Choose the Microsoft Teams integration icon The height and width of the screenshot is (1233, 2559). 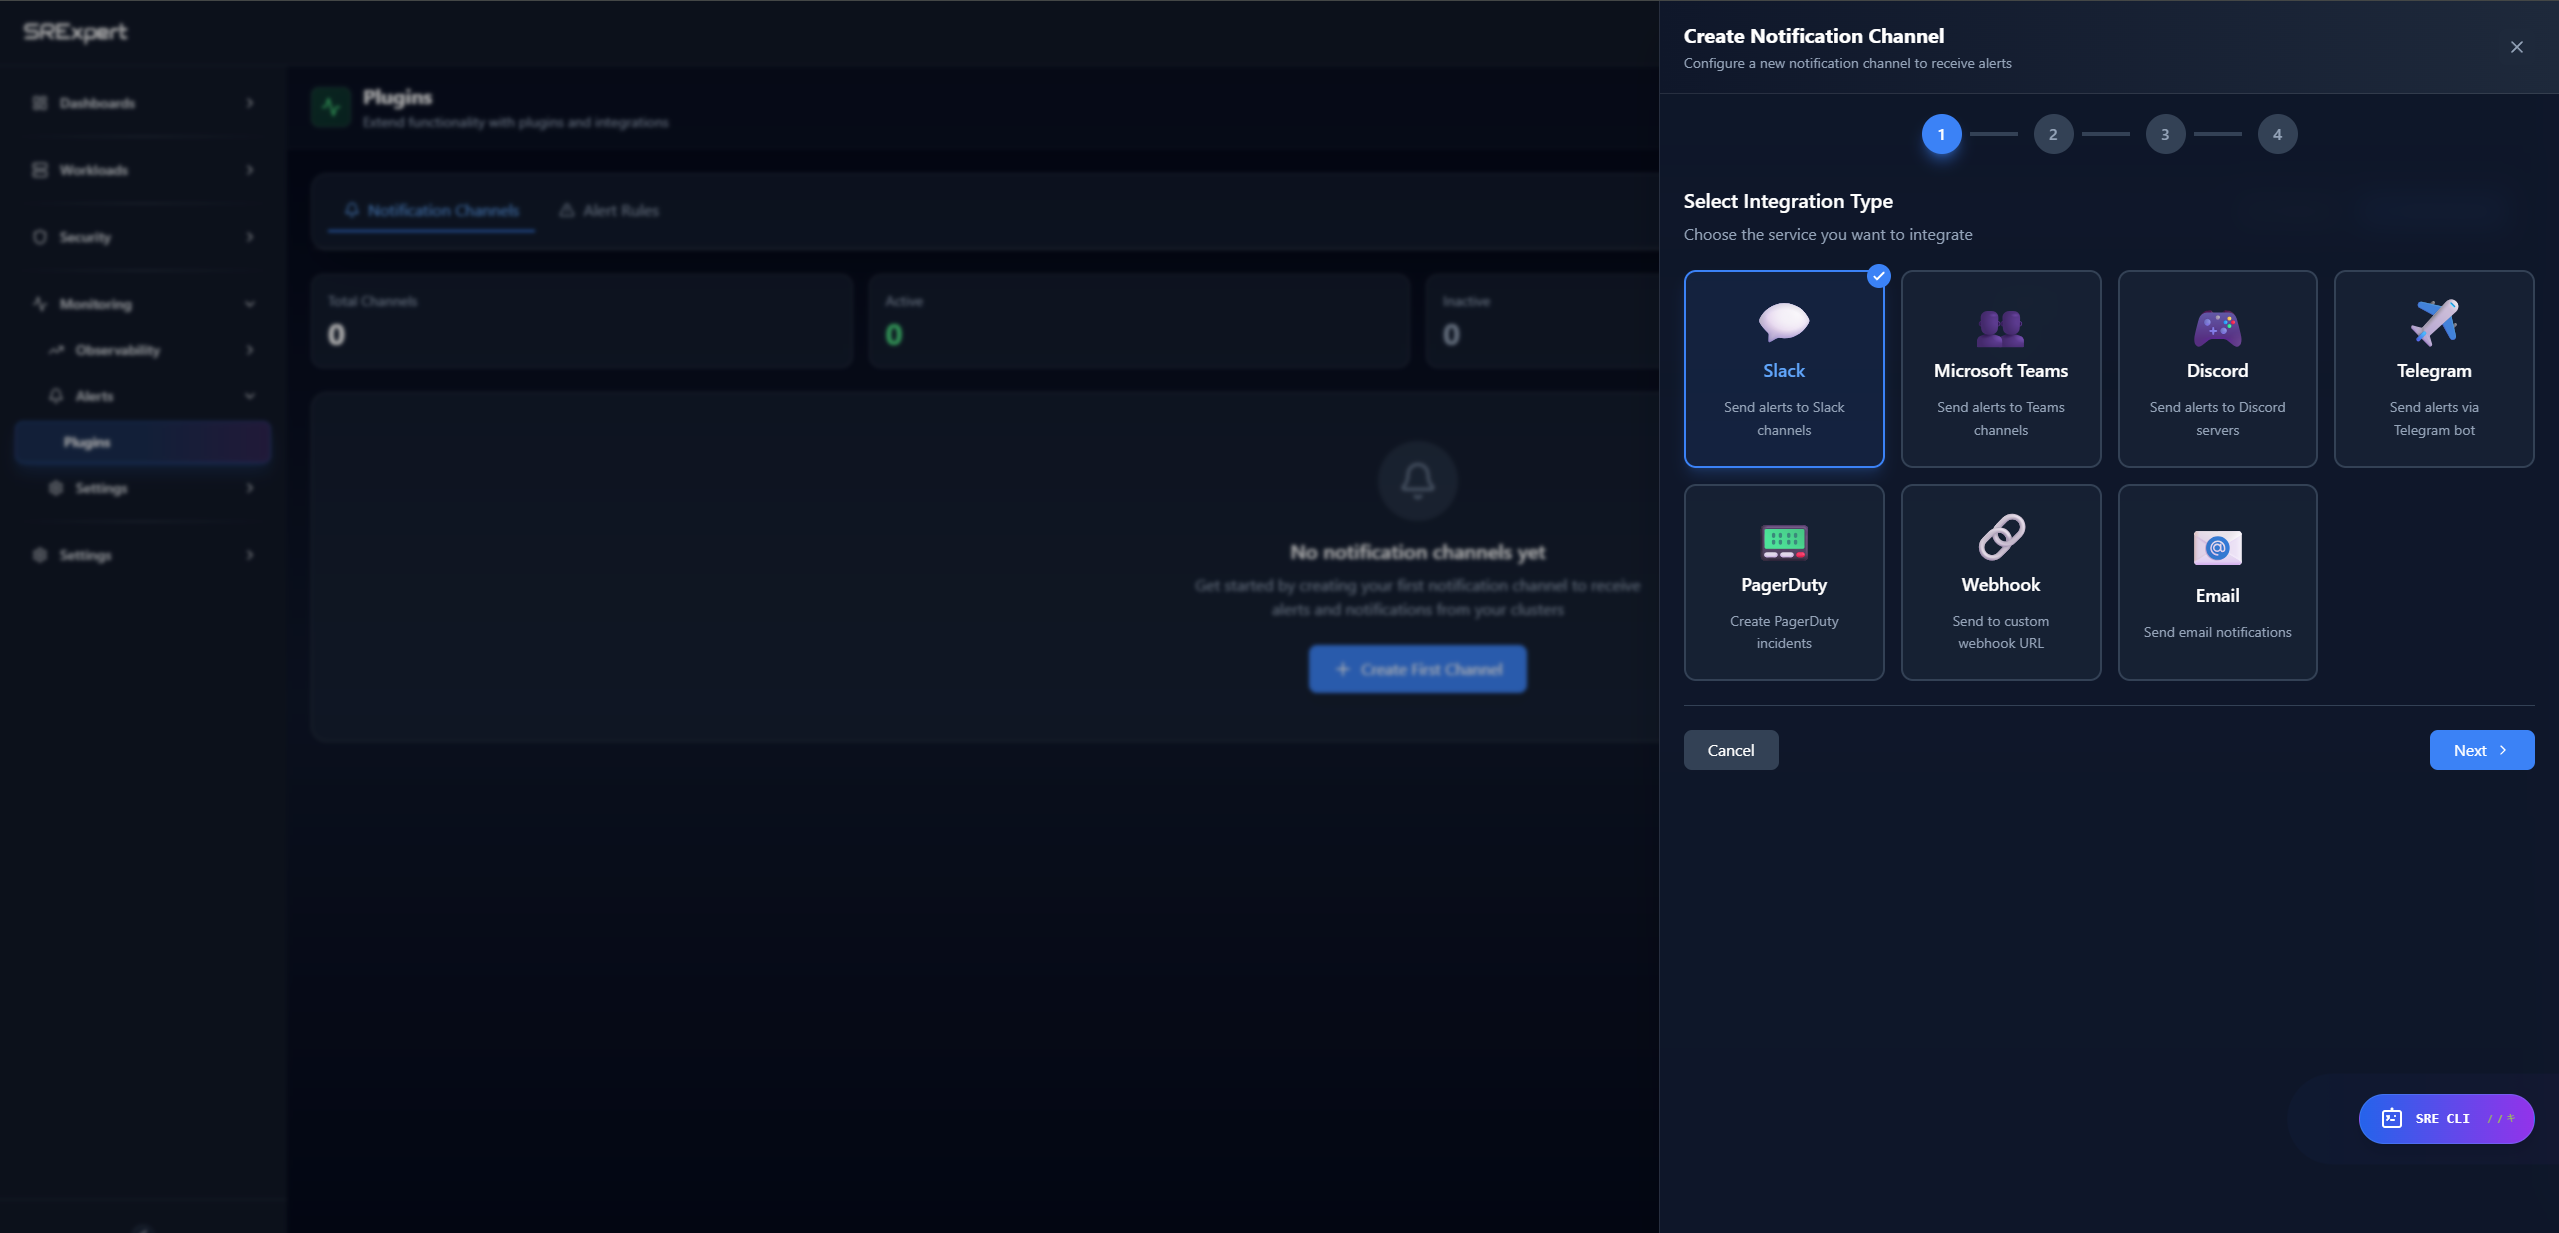(2000, 327)
